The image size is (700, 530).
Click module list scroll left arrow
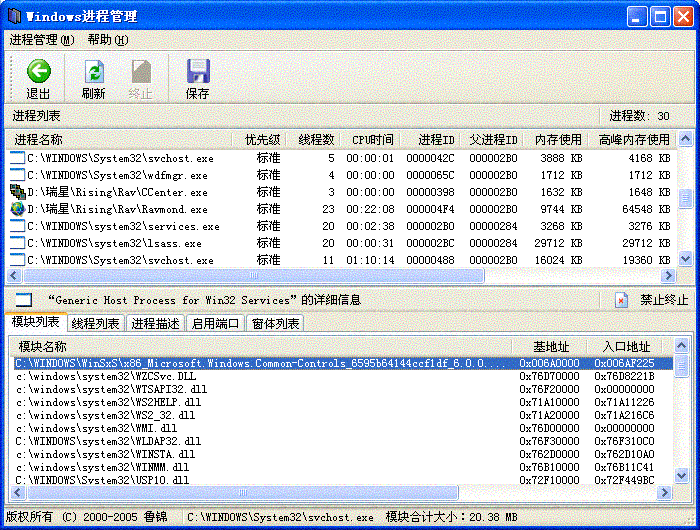tap(17, 492)
